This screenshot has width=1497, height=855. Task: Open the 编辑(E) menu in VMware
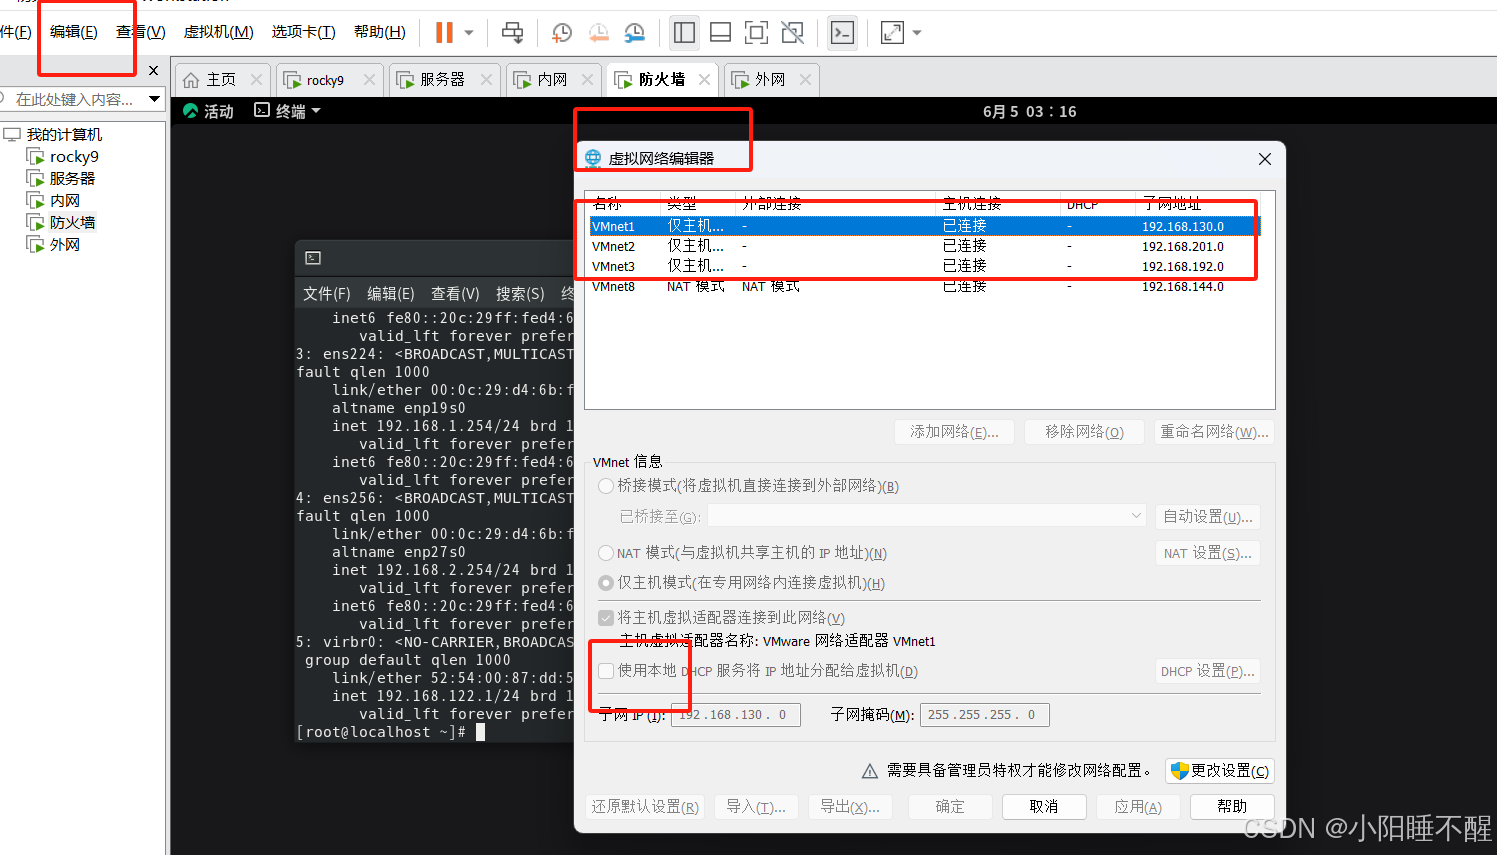[74, 32]
